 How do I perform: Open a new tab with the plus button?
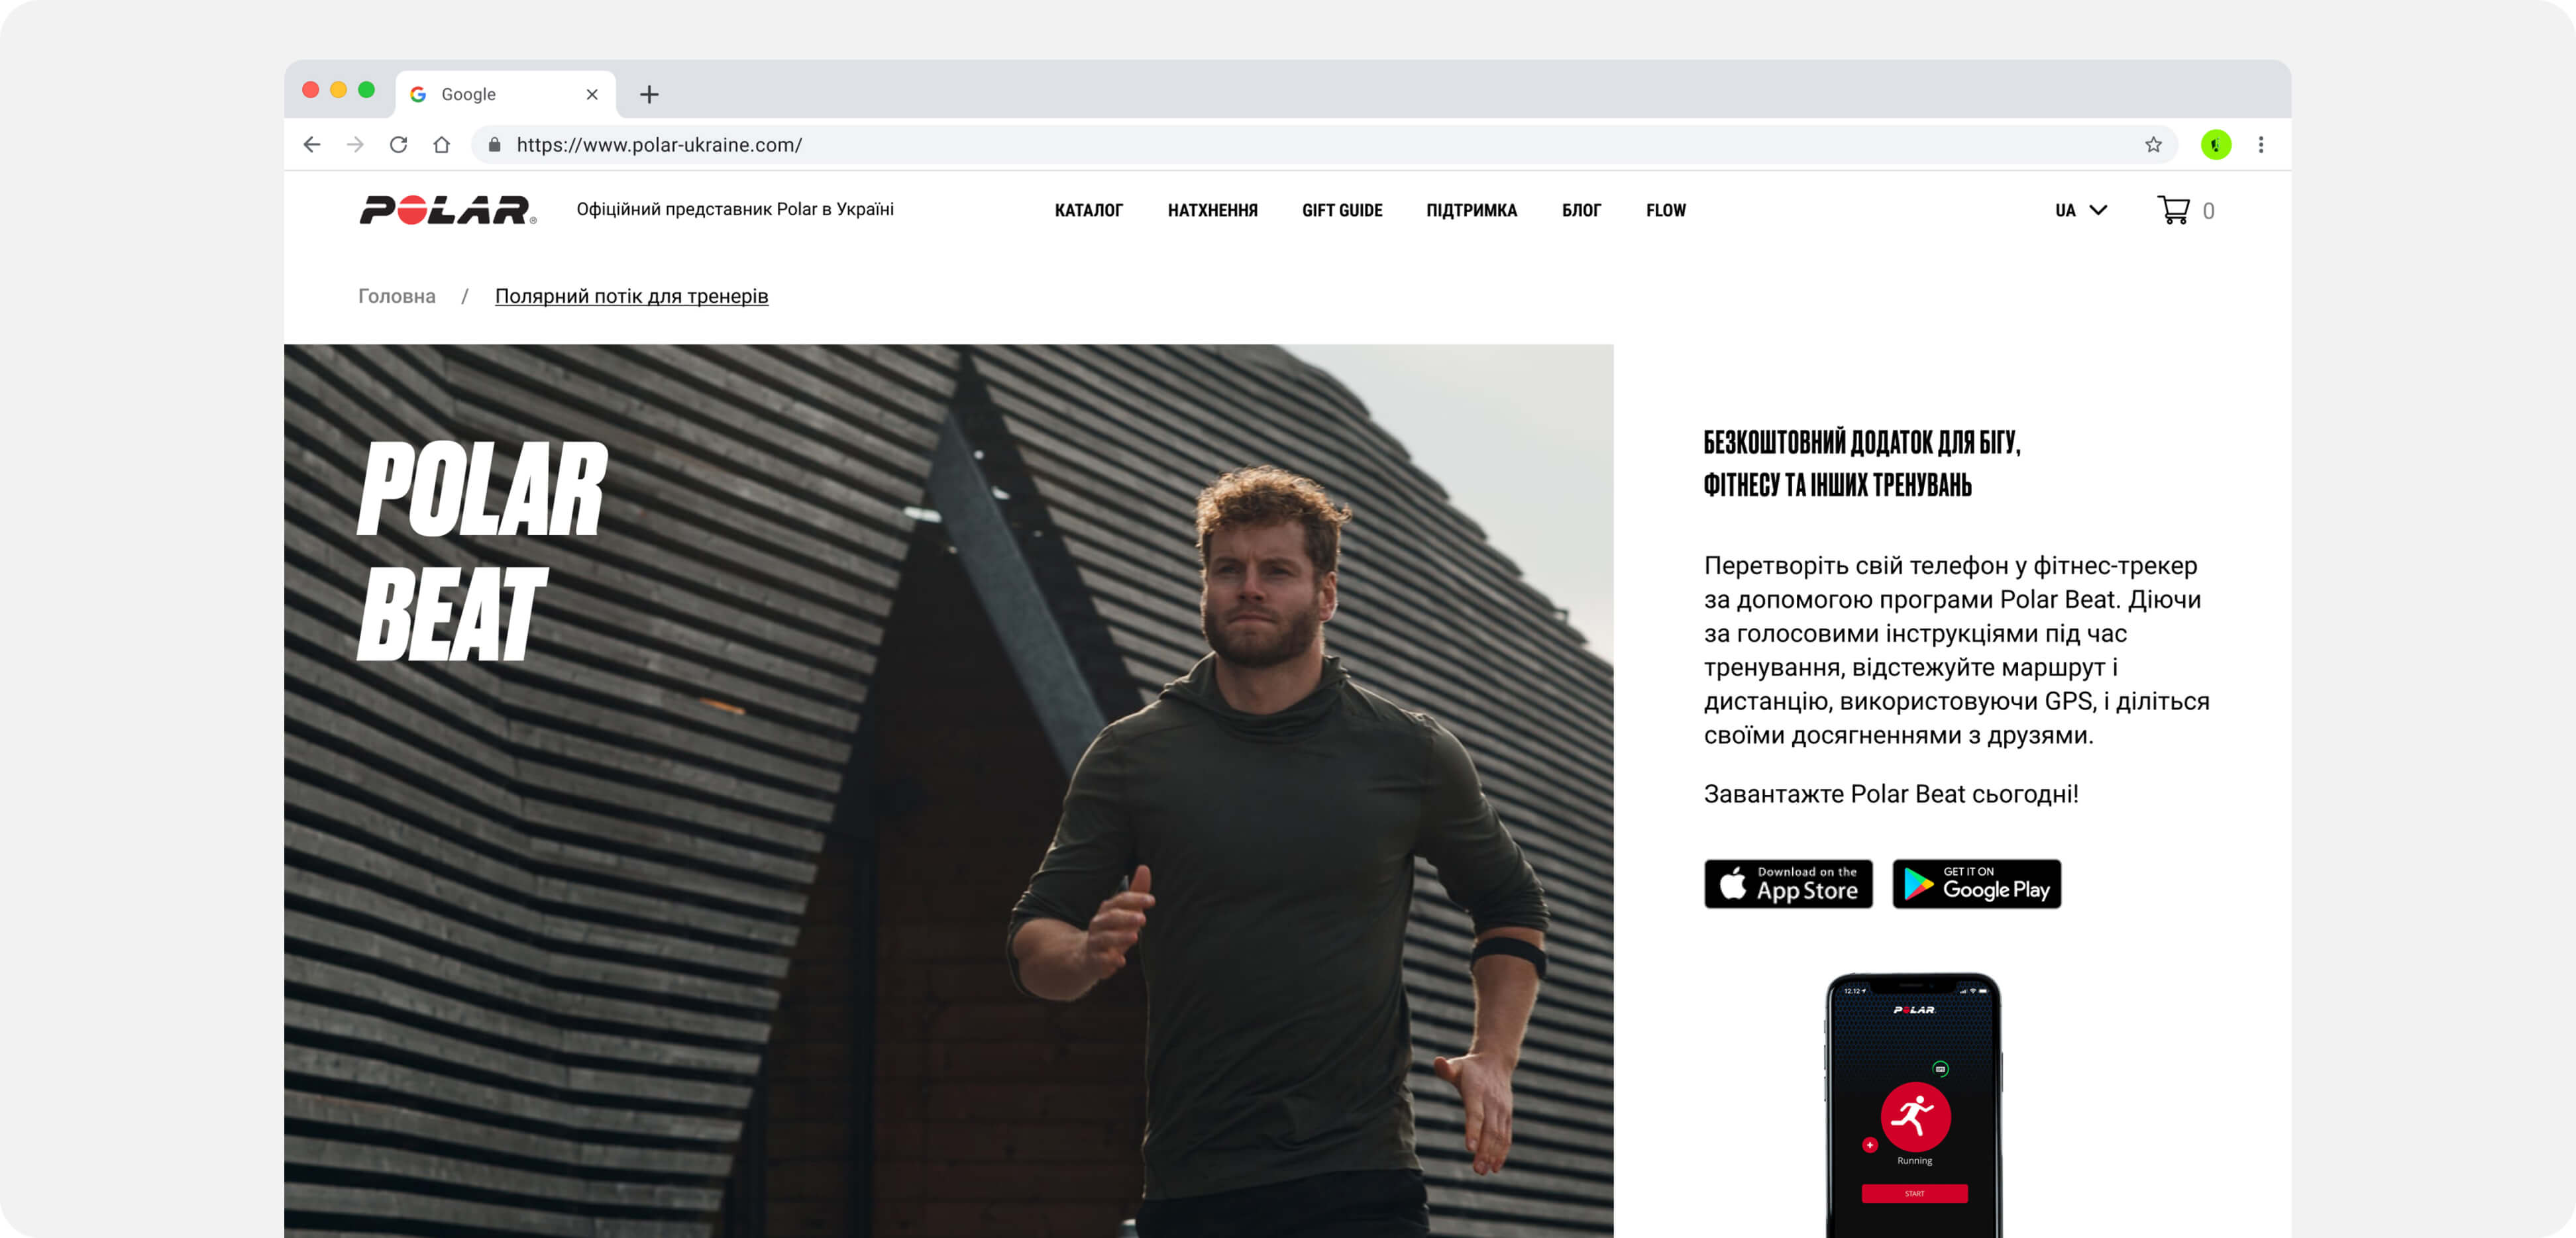(x=649, y=94)
